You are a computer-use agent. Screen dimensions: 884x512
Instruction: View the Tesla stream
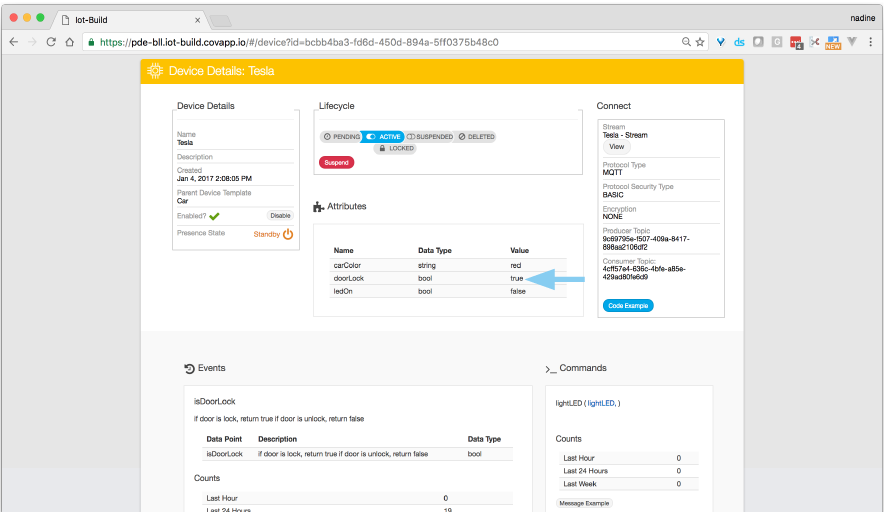pos(616,147)
